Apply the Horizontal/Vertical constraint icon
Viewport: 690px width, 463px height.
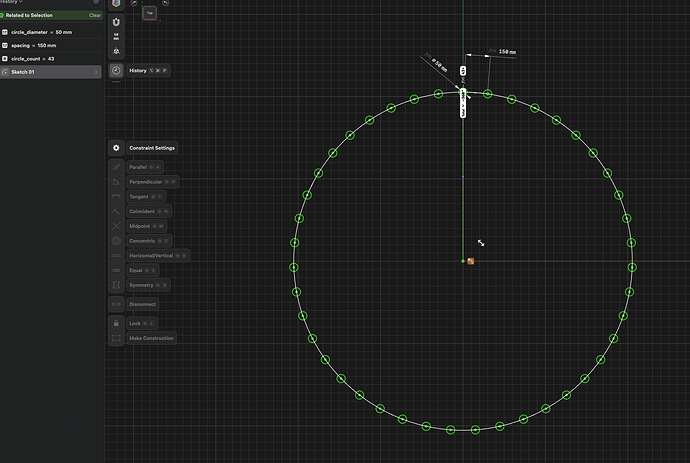pyautogui.click(x=116, y=256)
